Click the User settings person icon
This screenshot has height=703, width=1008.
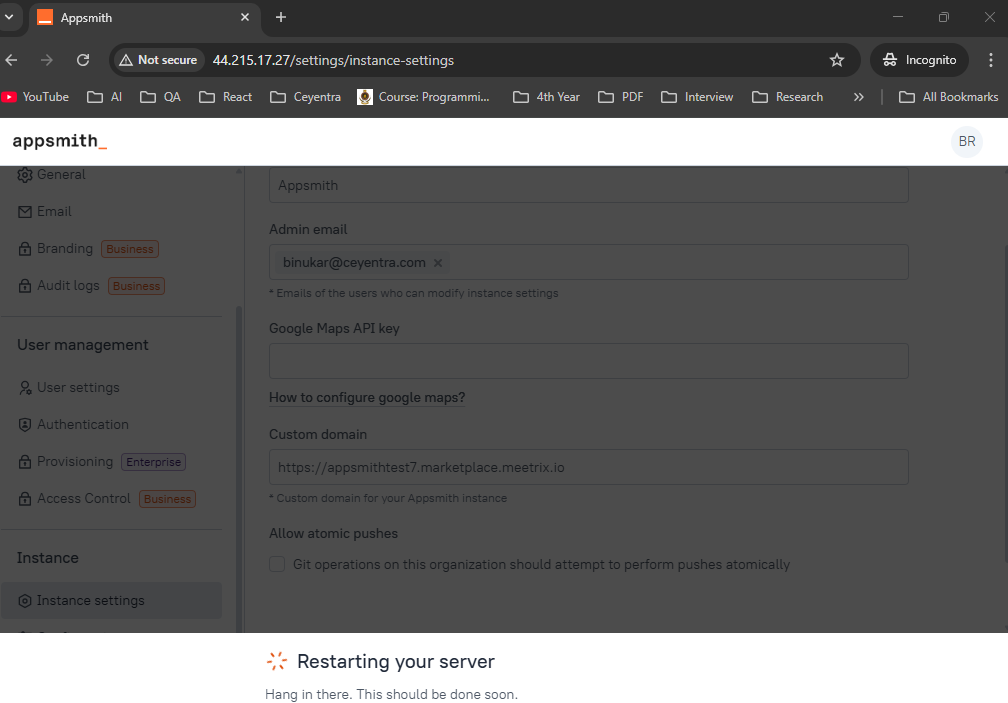point(24,387)
